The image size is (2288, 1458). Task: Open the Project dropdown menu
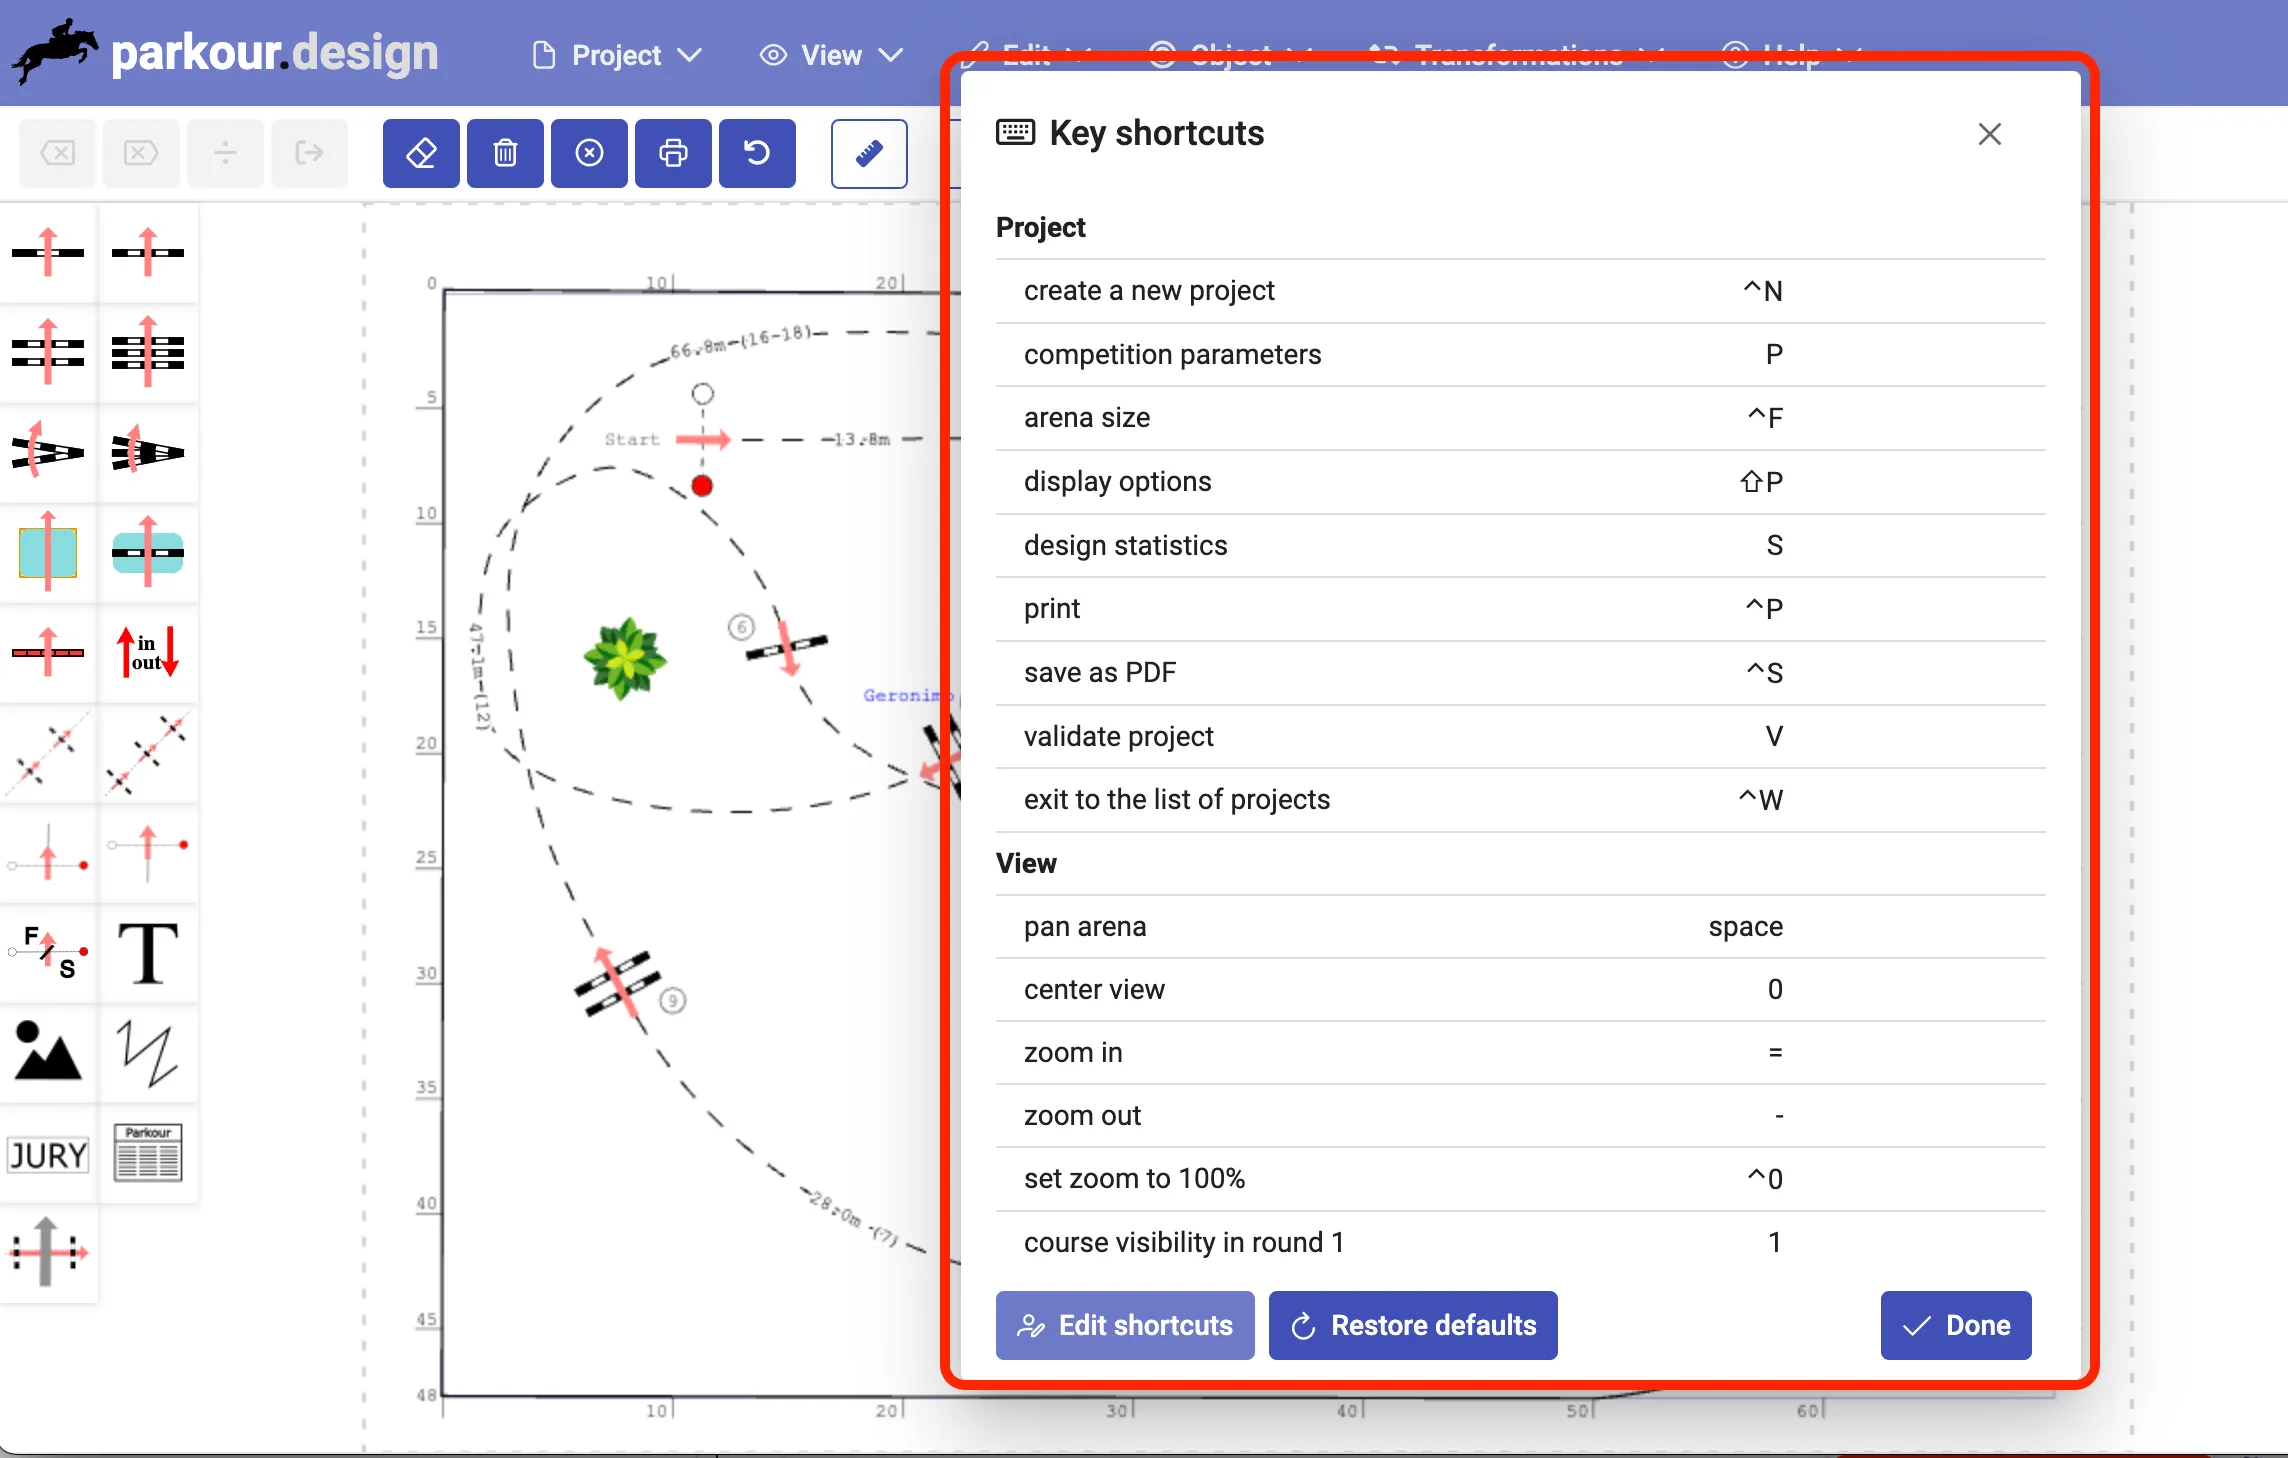coord(616,55)
